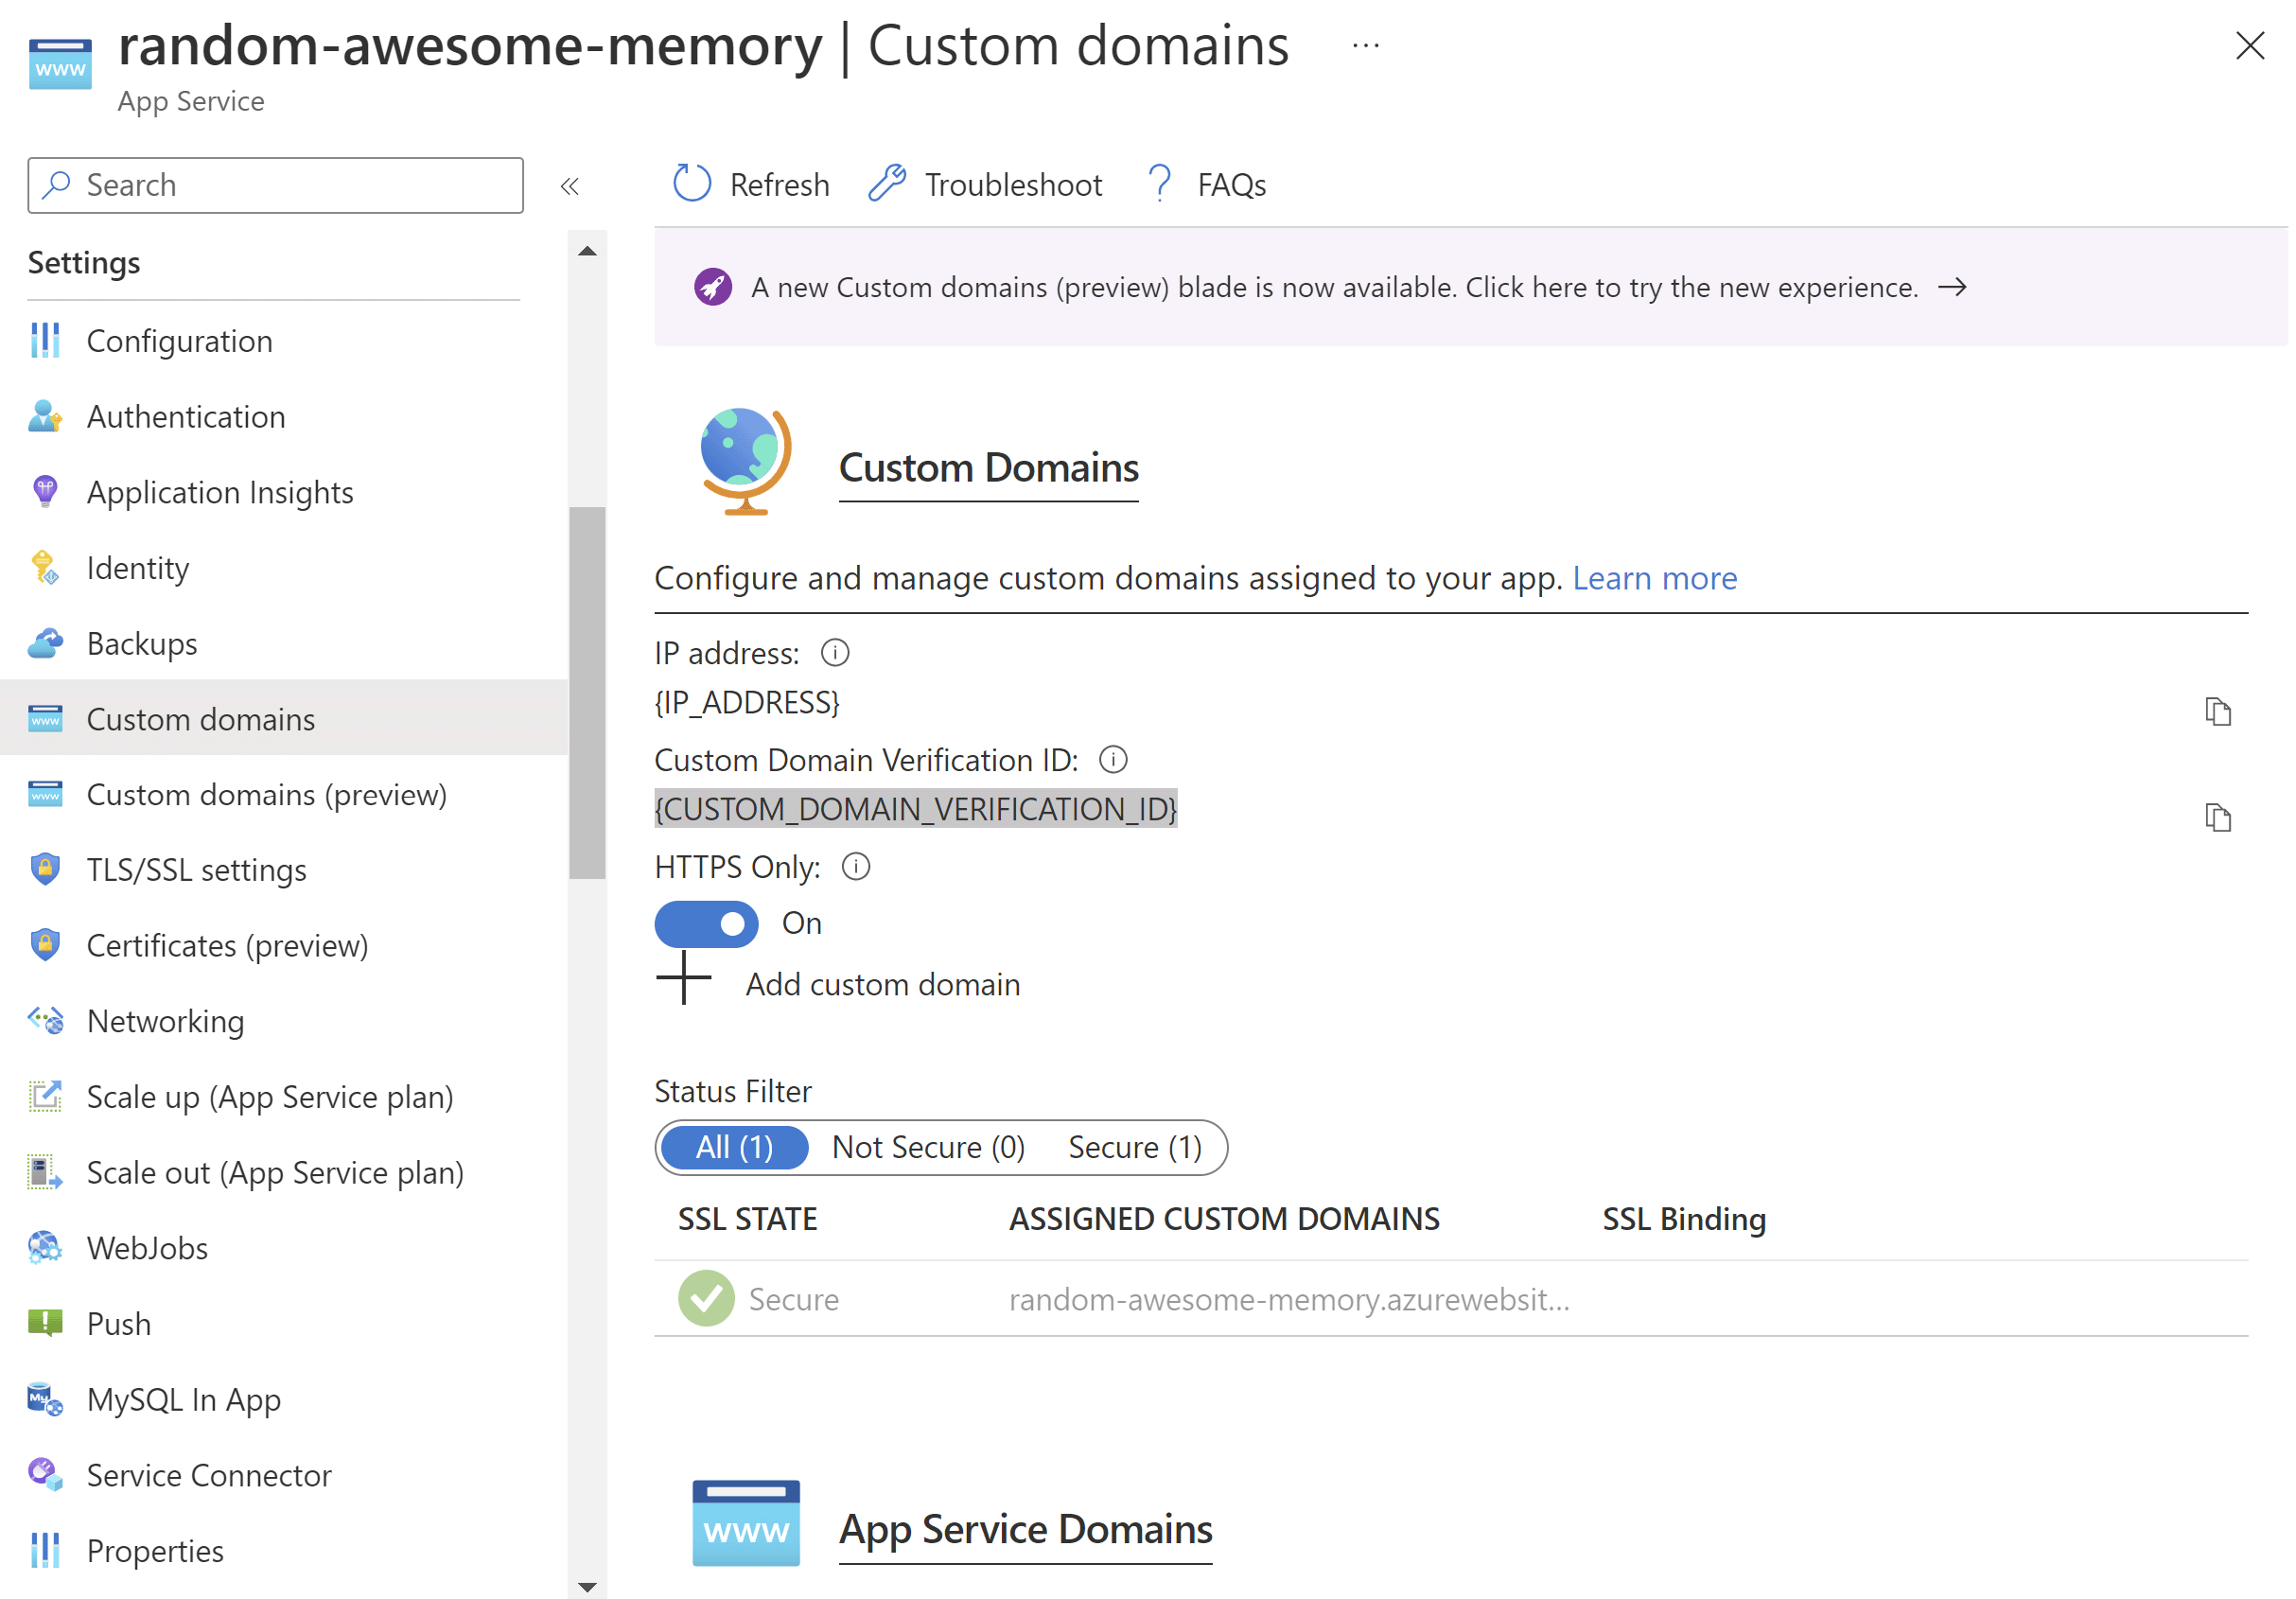The height and width of the screenshot is (1599, 2296).
Task: Open Application Insights via its lightbulb icon
Action: click(x=44, y=491)
